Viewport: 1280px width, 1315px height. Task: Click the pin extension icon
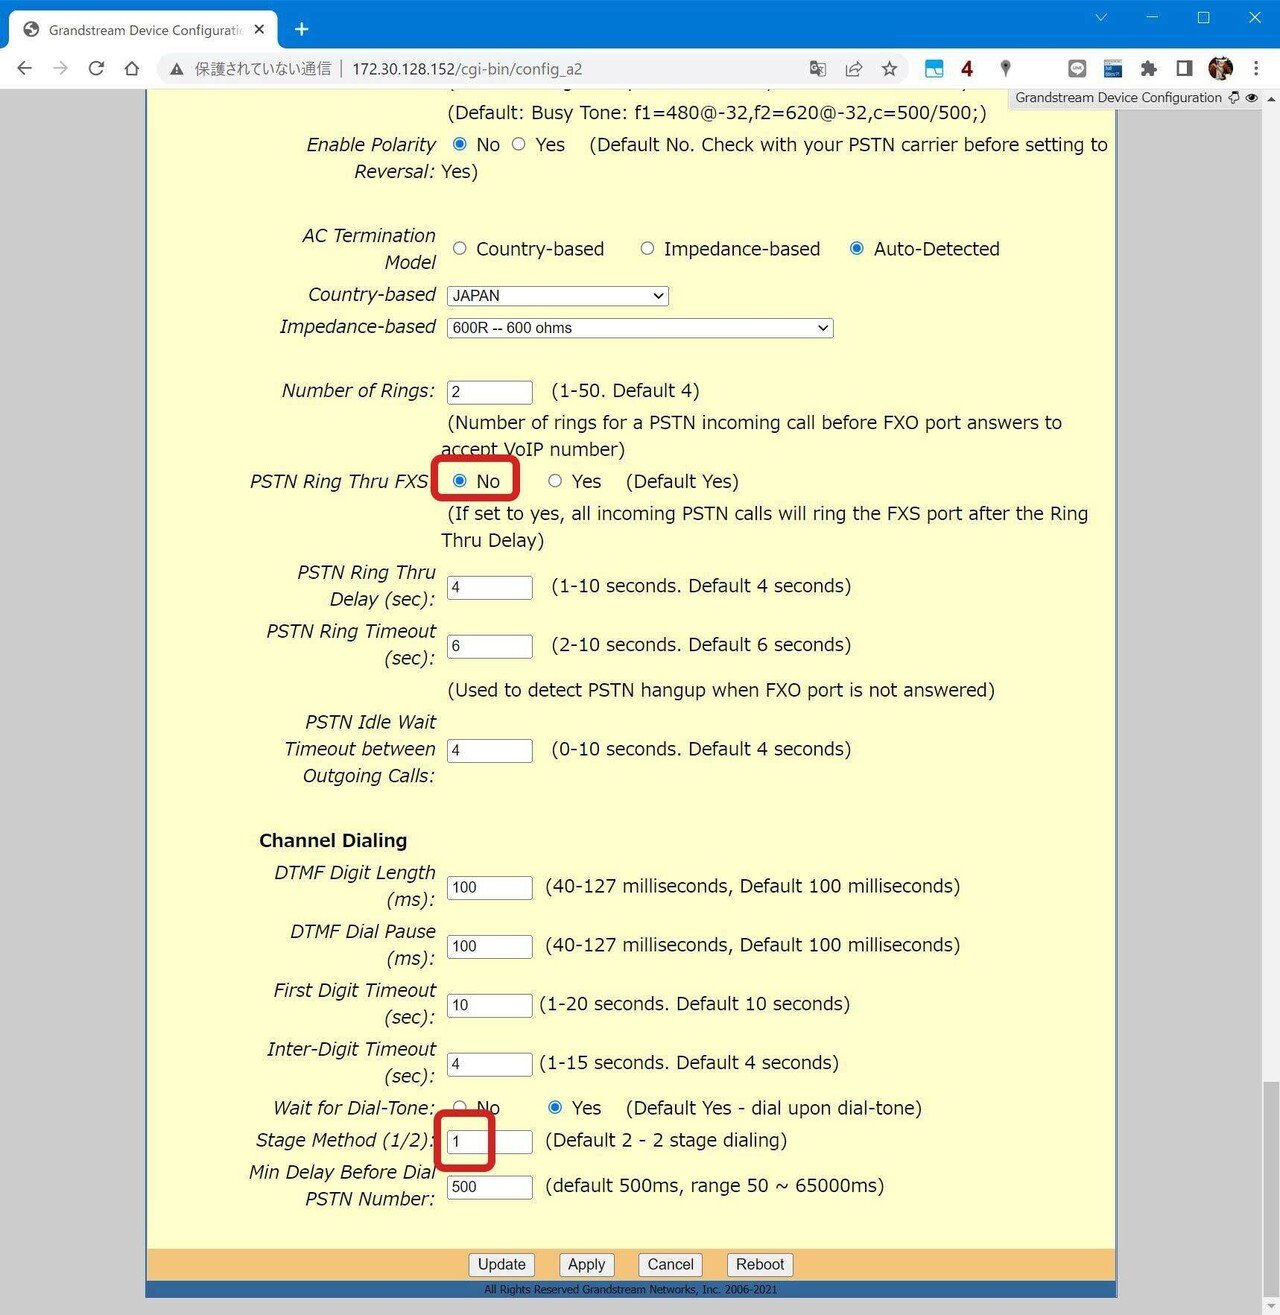(x=1006, y=68)
